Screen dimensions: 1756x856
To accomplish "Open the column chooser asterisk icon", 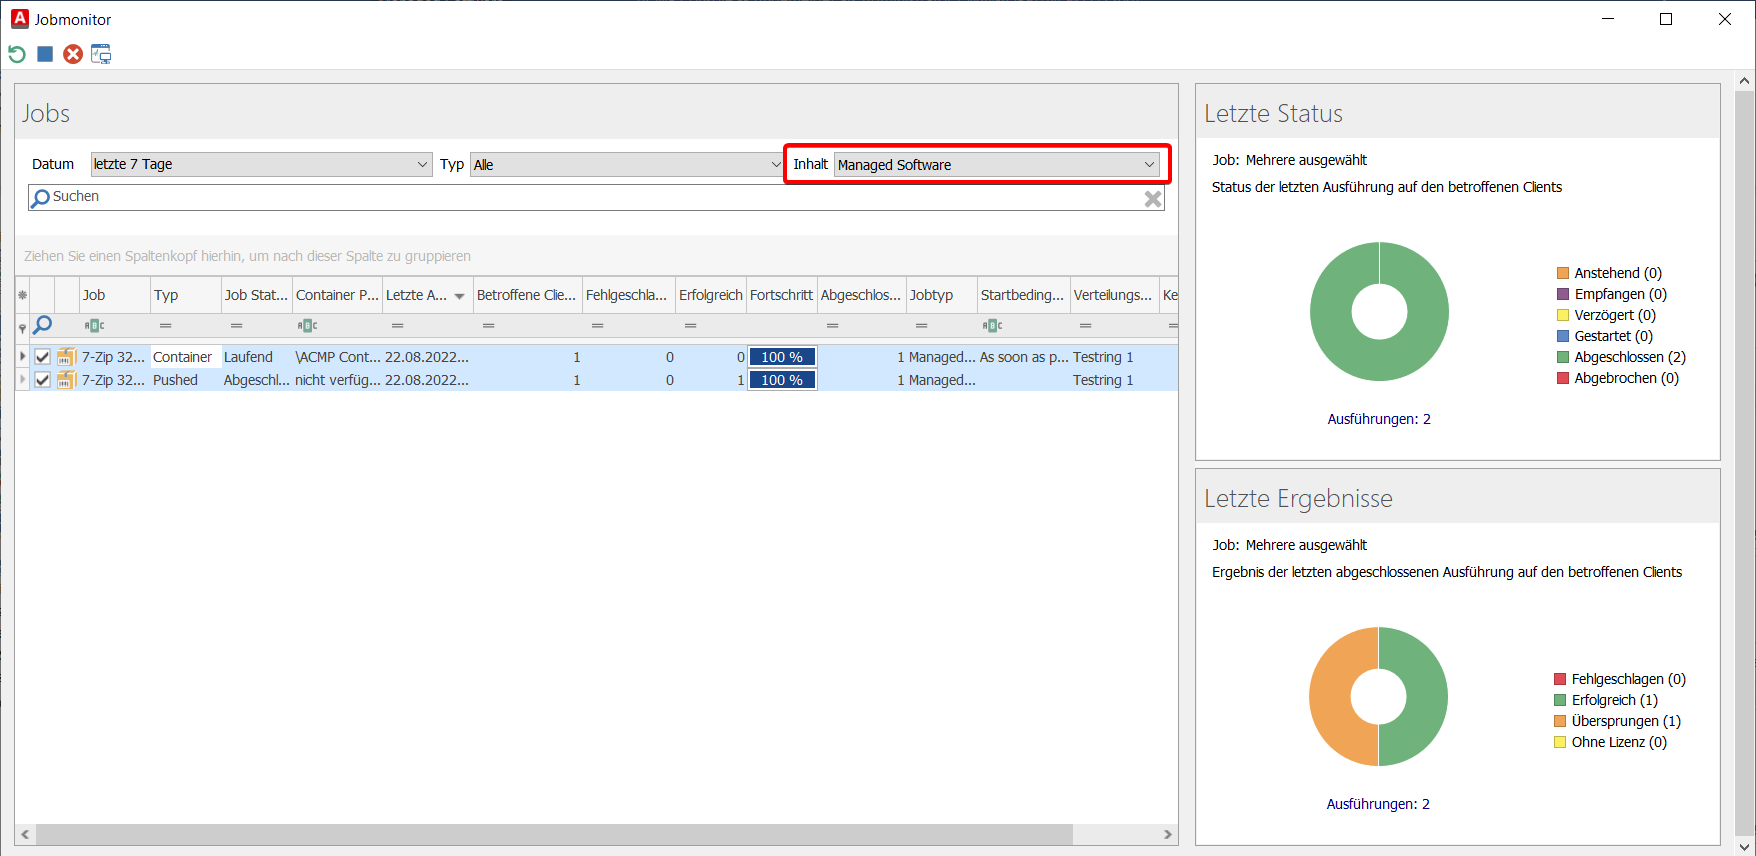I will pyautogui.click(x=22, y=295).
